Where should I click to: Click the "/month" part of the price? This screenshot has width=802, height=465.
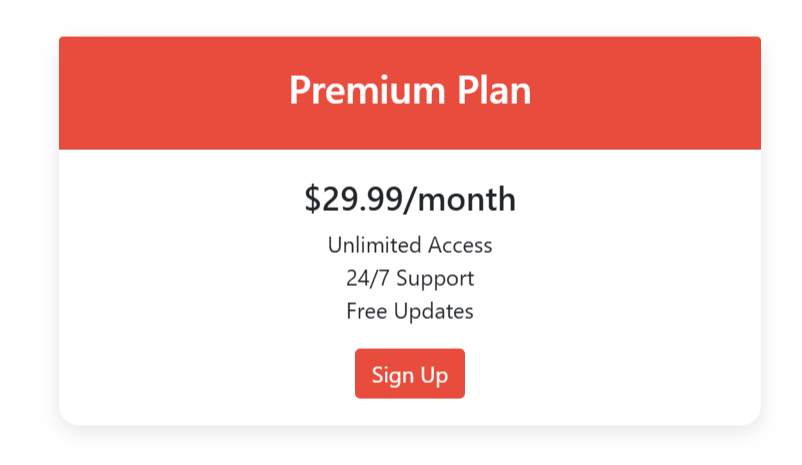pyautogui.click(x=460, y=199)
